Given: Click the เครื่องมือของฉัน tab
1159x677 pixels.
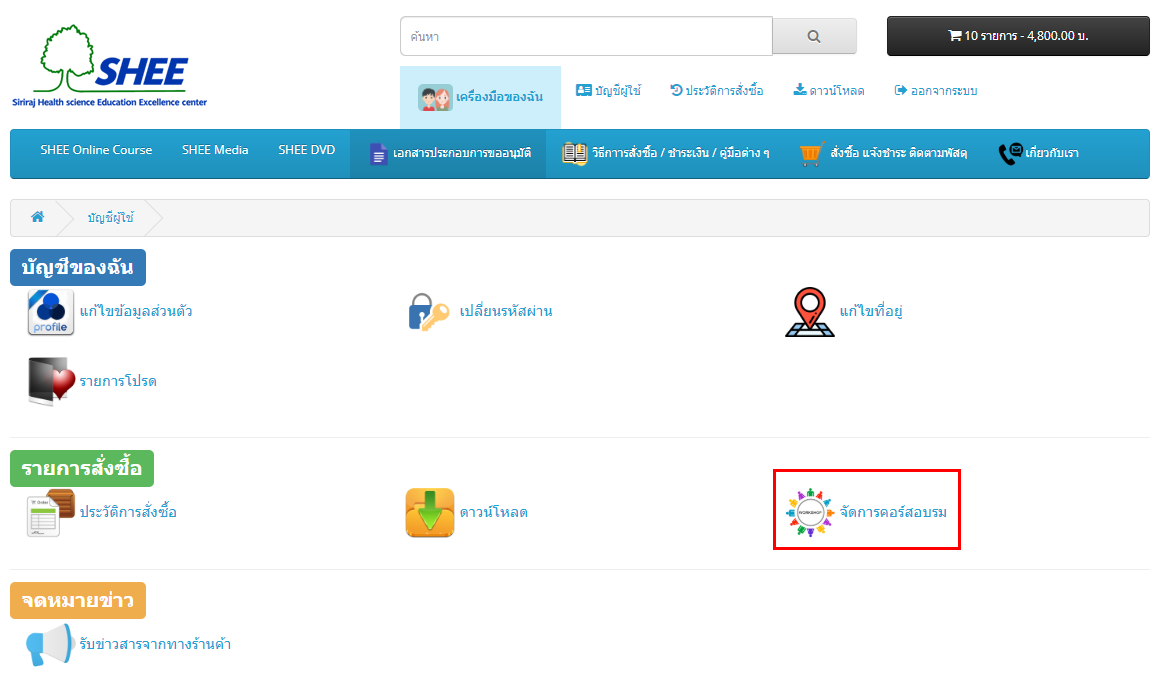Looking at the screenshot, I should (480, 97).
